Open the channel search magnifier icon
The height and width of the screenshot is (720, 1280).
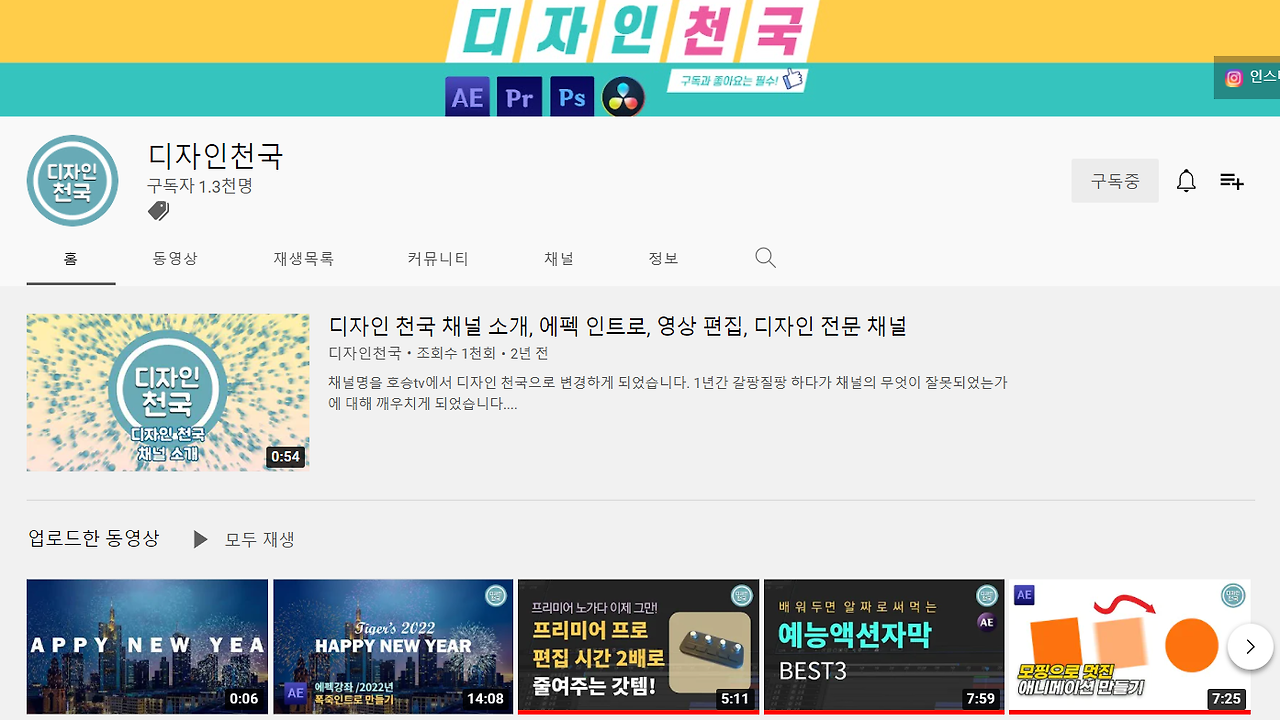click(x=765, y=258)
